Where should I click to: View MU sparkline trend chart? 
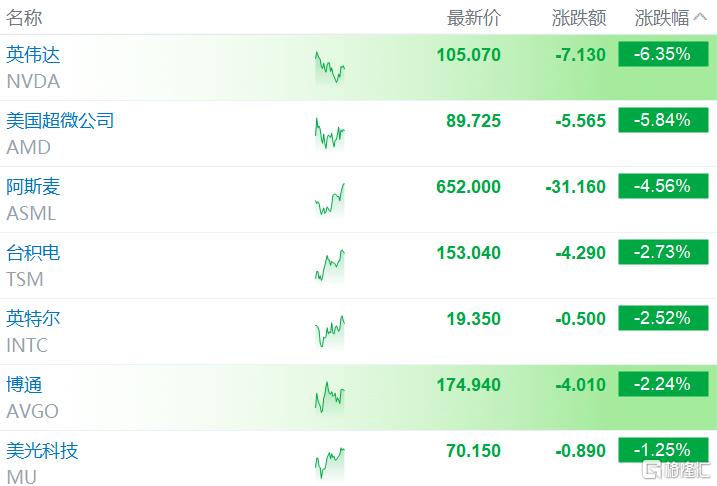[x=330, y=463]
